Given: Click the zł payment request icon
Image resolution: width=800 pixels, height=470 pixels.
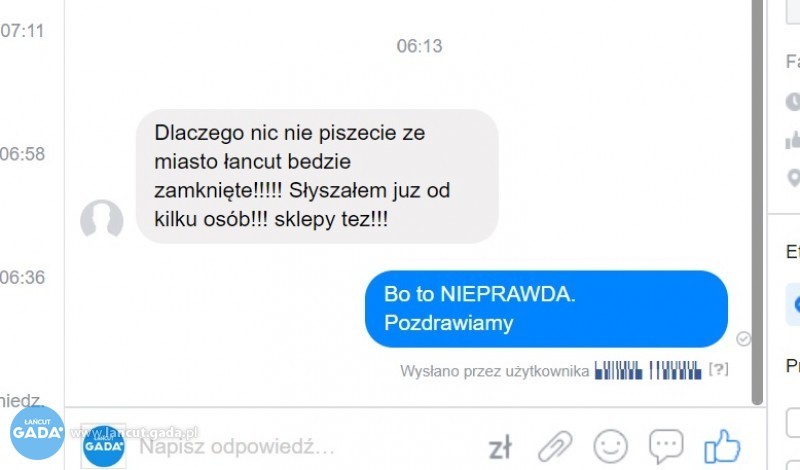Looking at the screenshot, I should coord(499,449).
